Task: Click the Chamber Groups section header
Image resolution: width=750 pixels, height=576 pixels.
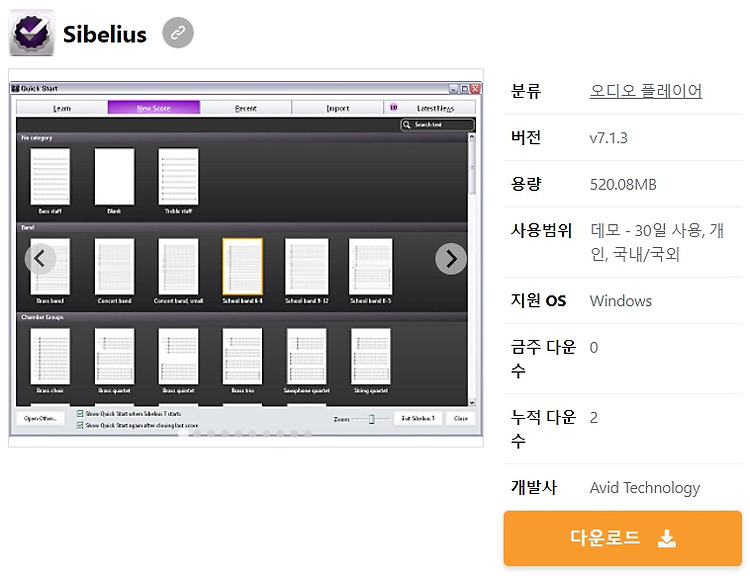Action: click(242, 317)
